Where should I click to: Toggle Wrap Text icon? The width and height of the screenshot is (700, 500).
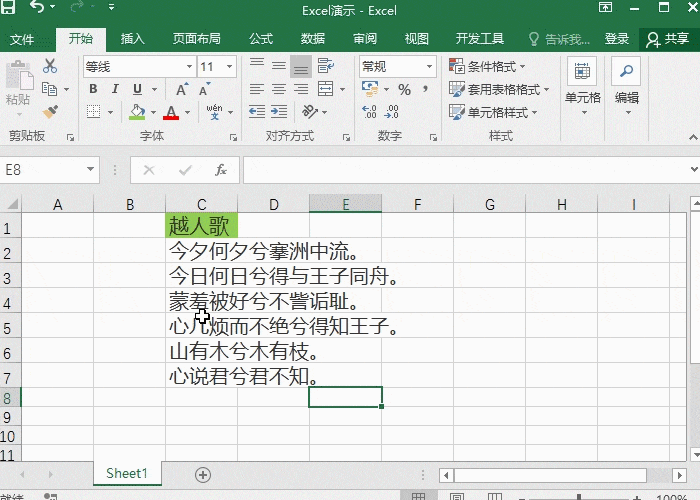coord(325,66)
